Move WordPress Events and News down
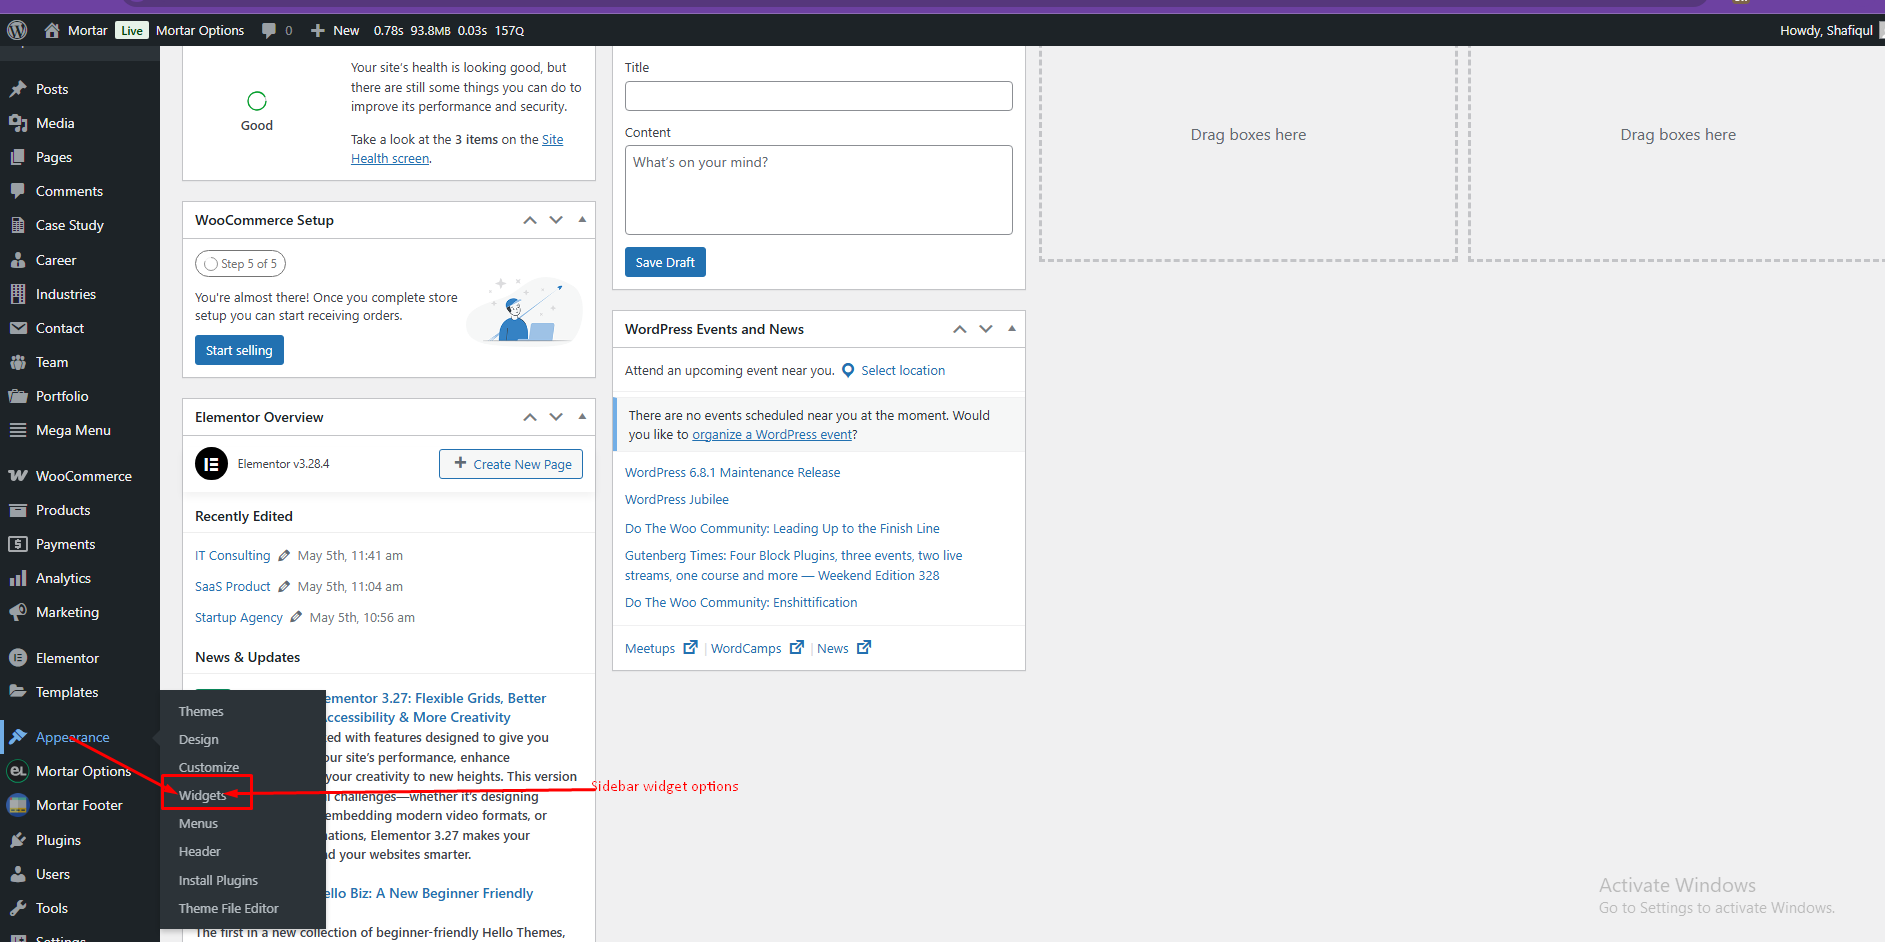1885x942 pixels. [x=986, y=329]
